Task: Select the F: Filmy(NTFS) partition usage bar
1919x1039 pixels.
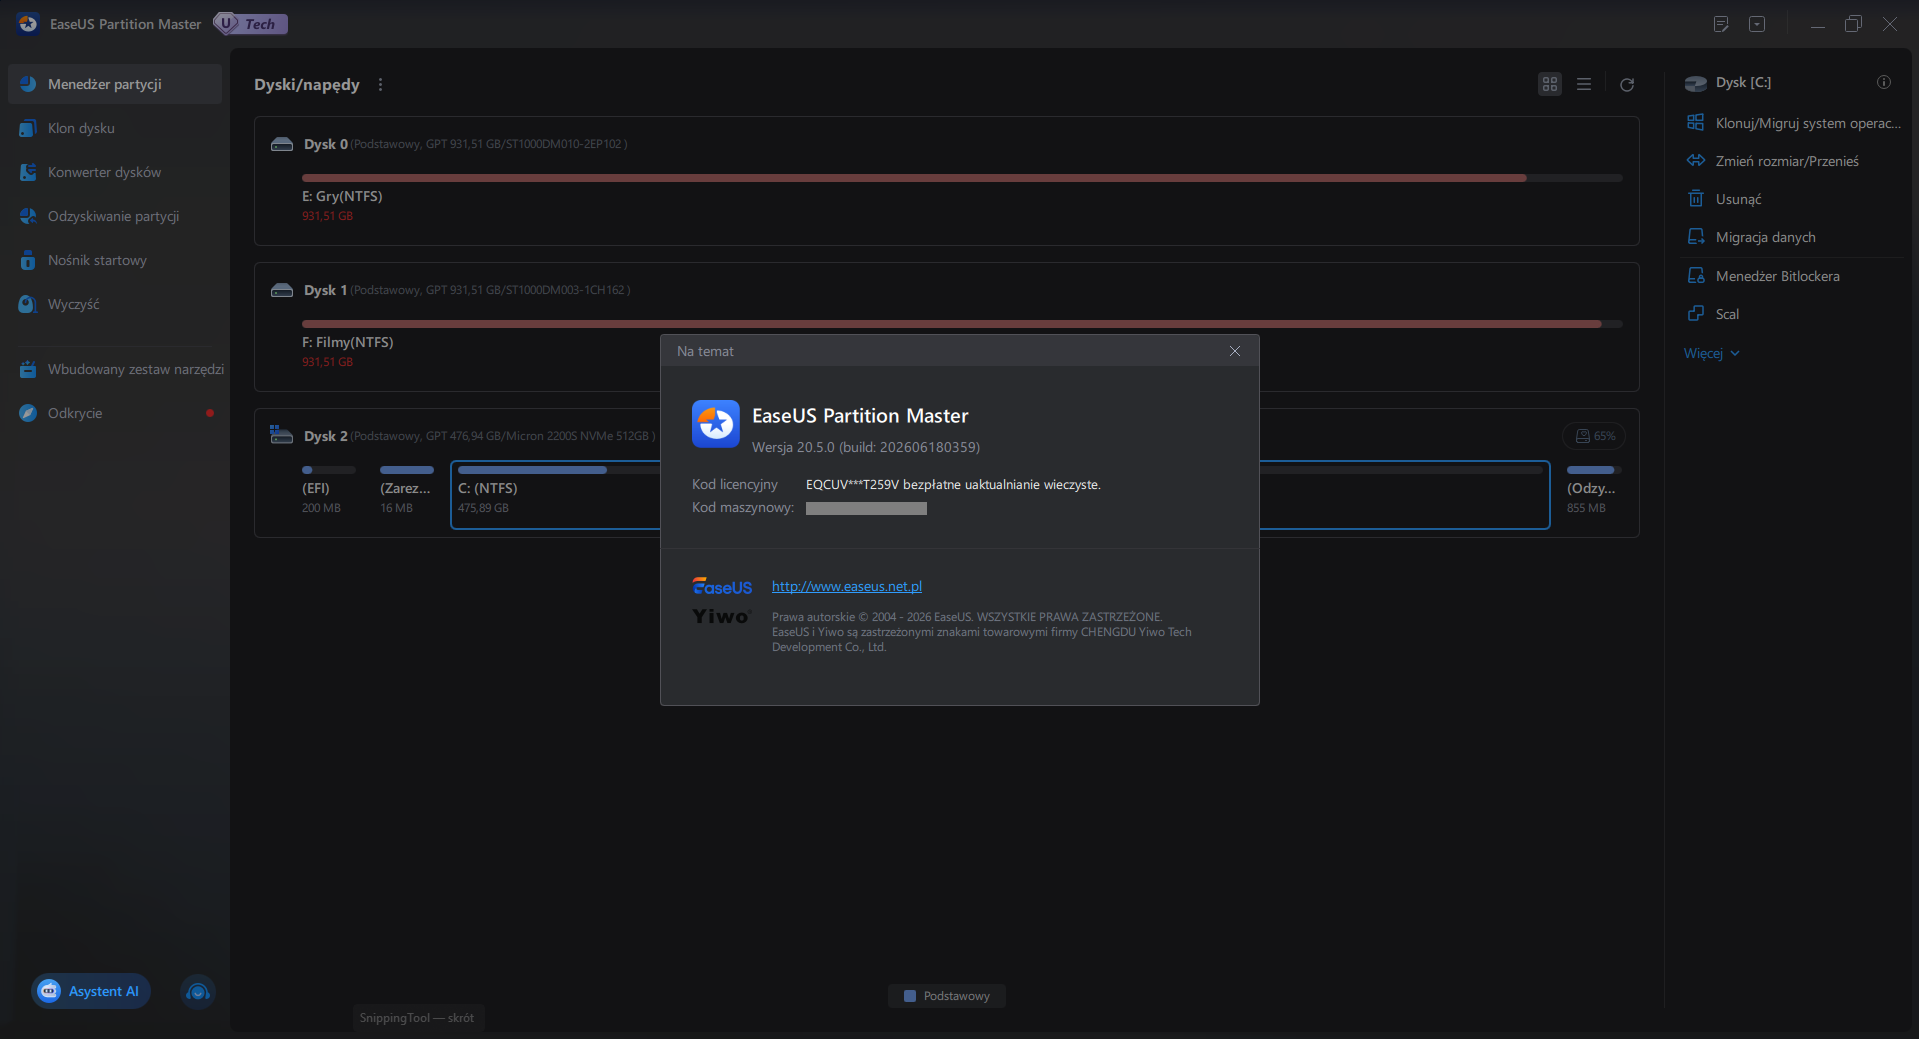Action: click(x=962, y=324)
